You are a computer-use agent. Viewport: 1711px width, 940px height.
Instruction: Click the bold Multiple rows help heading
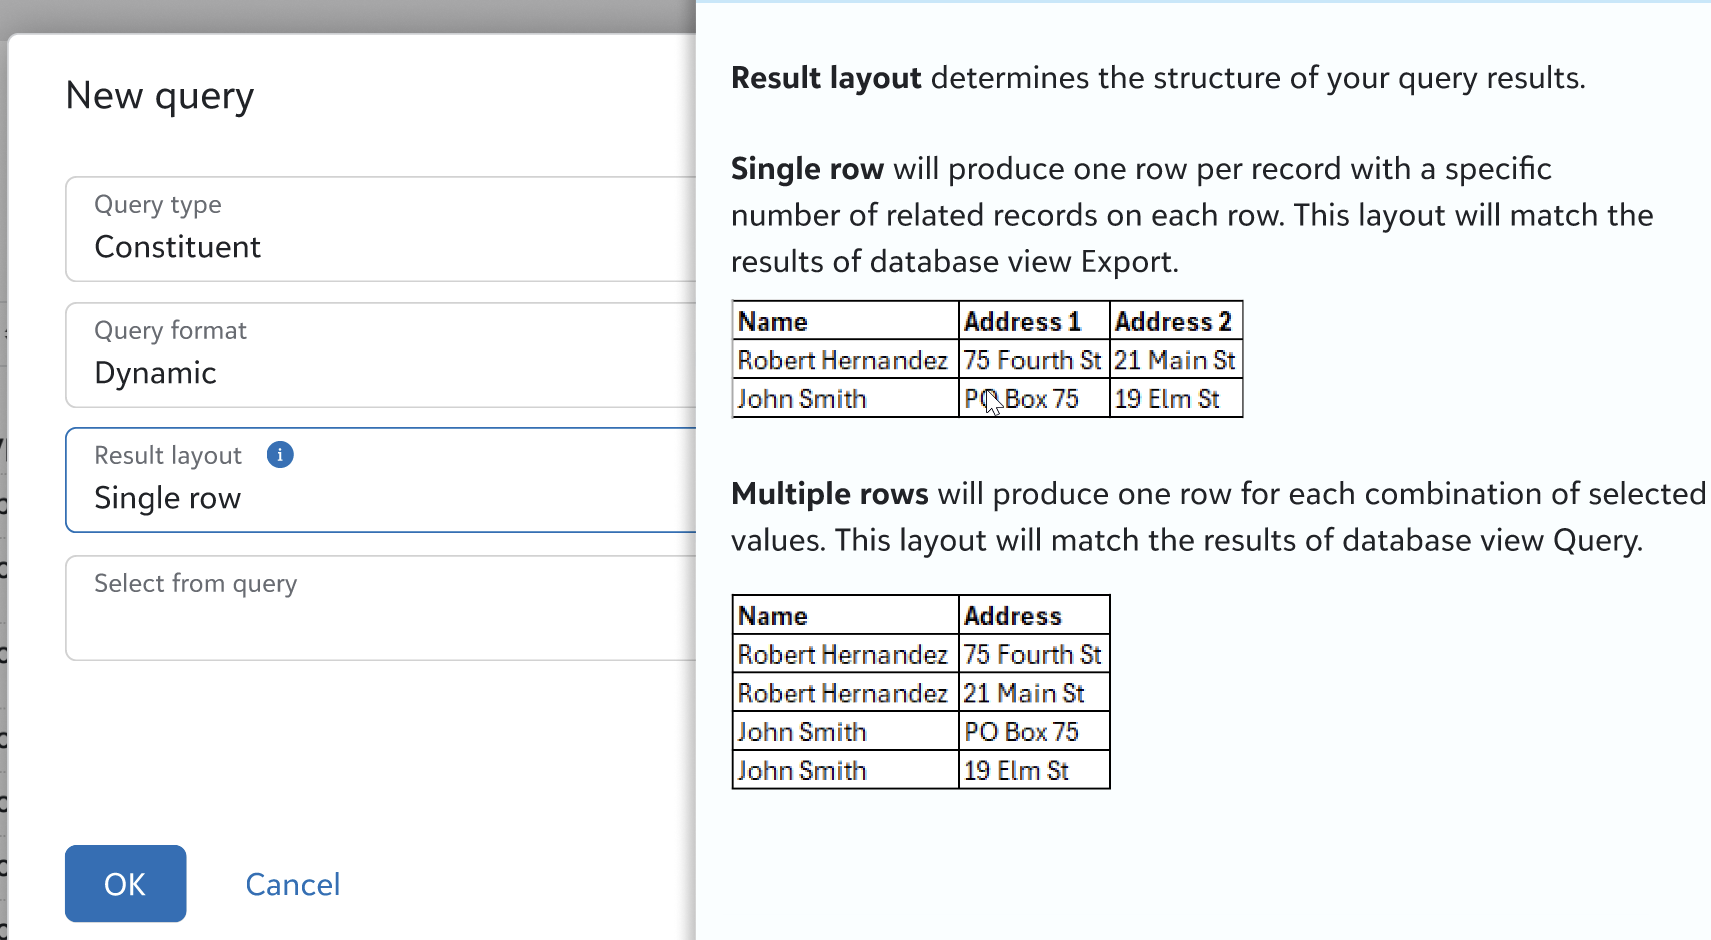(x=830, y=494)
